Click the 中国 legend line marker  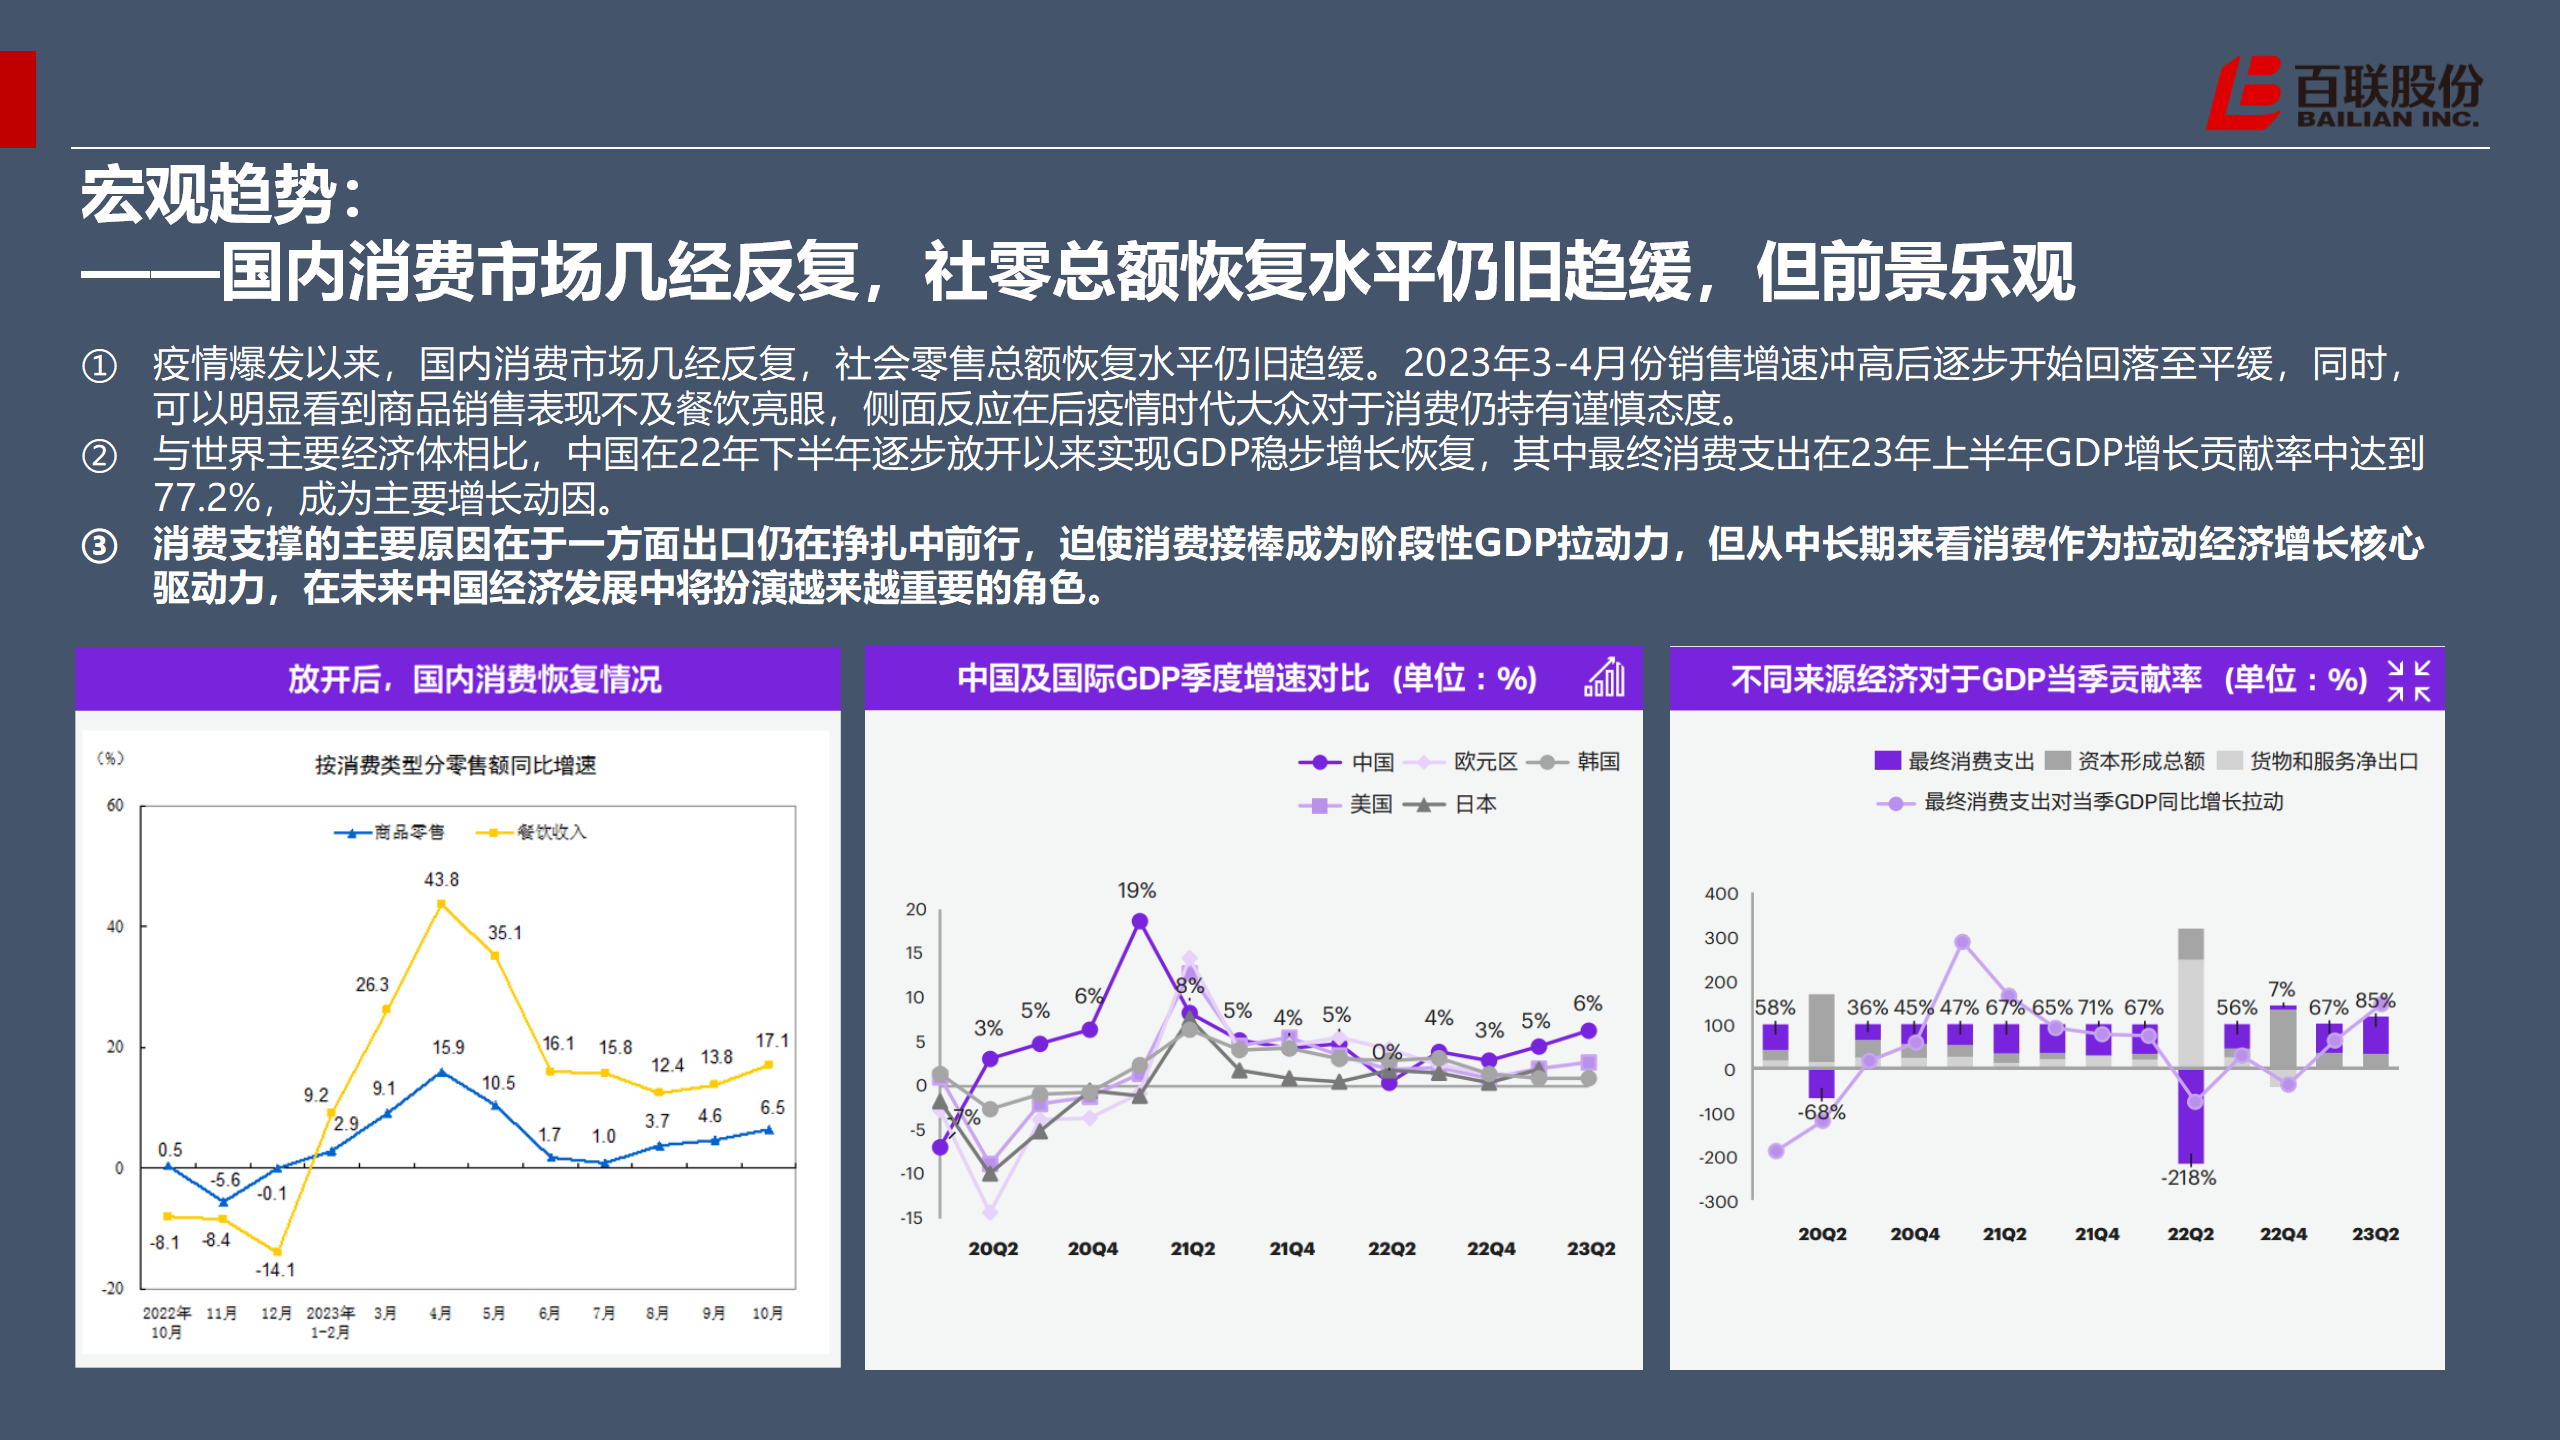tap(1319, 762)
